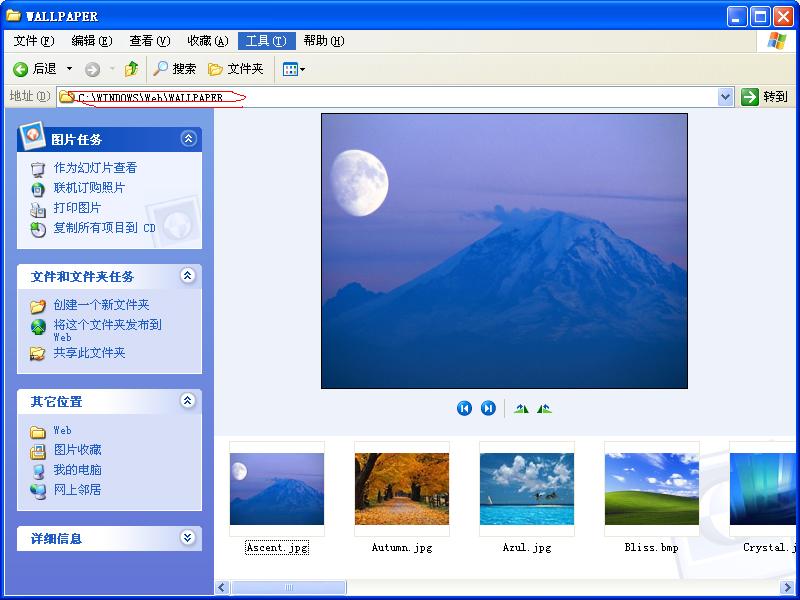Screen dimensions: 800x600
Task: Collapse the 图片任务 panel
Action: pos(187,139)
